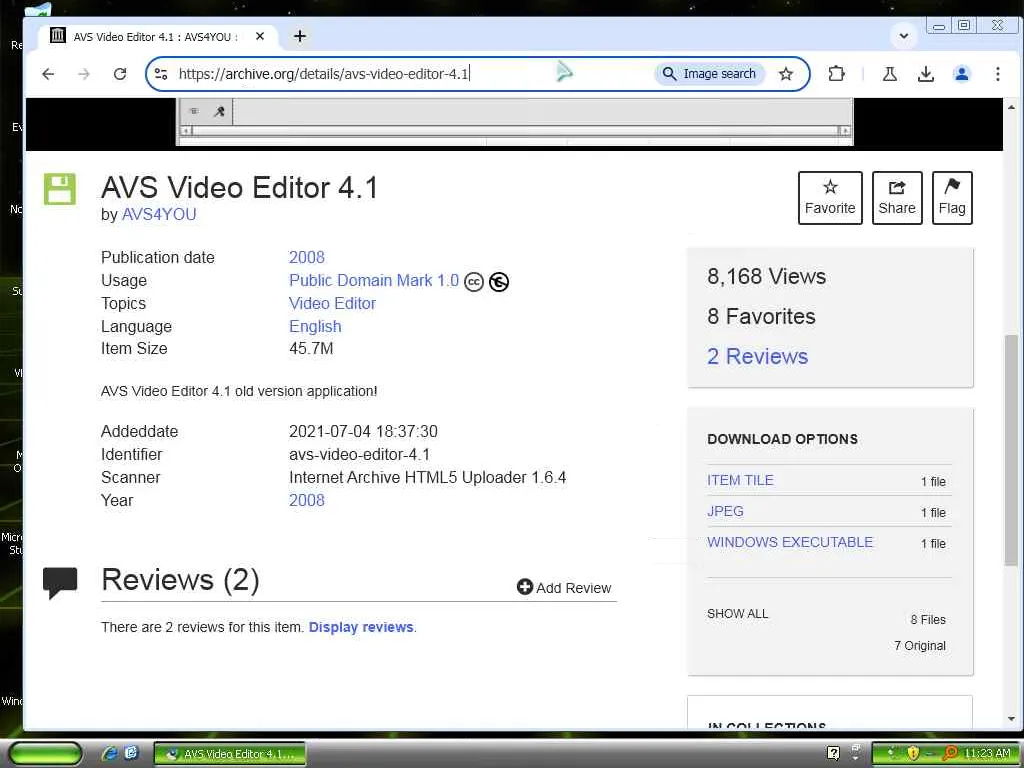Open a new browser tab

(300, 37)
